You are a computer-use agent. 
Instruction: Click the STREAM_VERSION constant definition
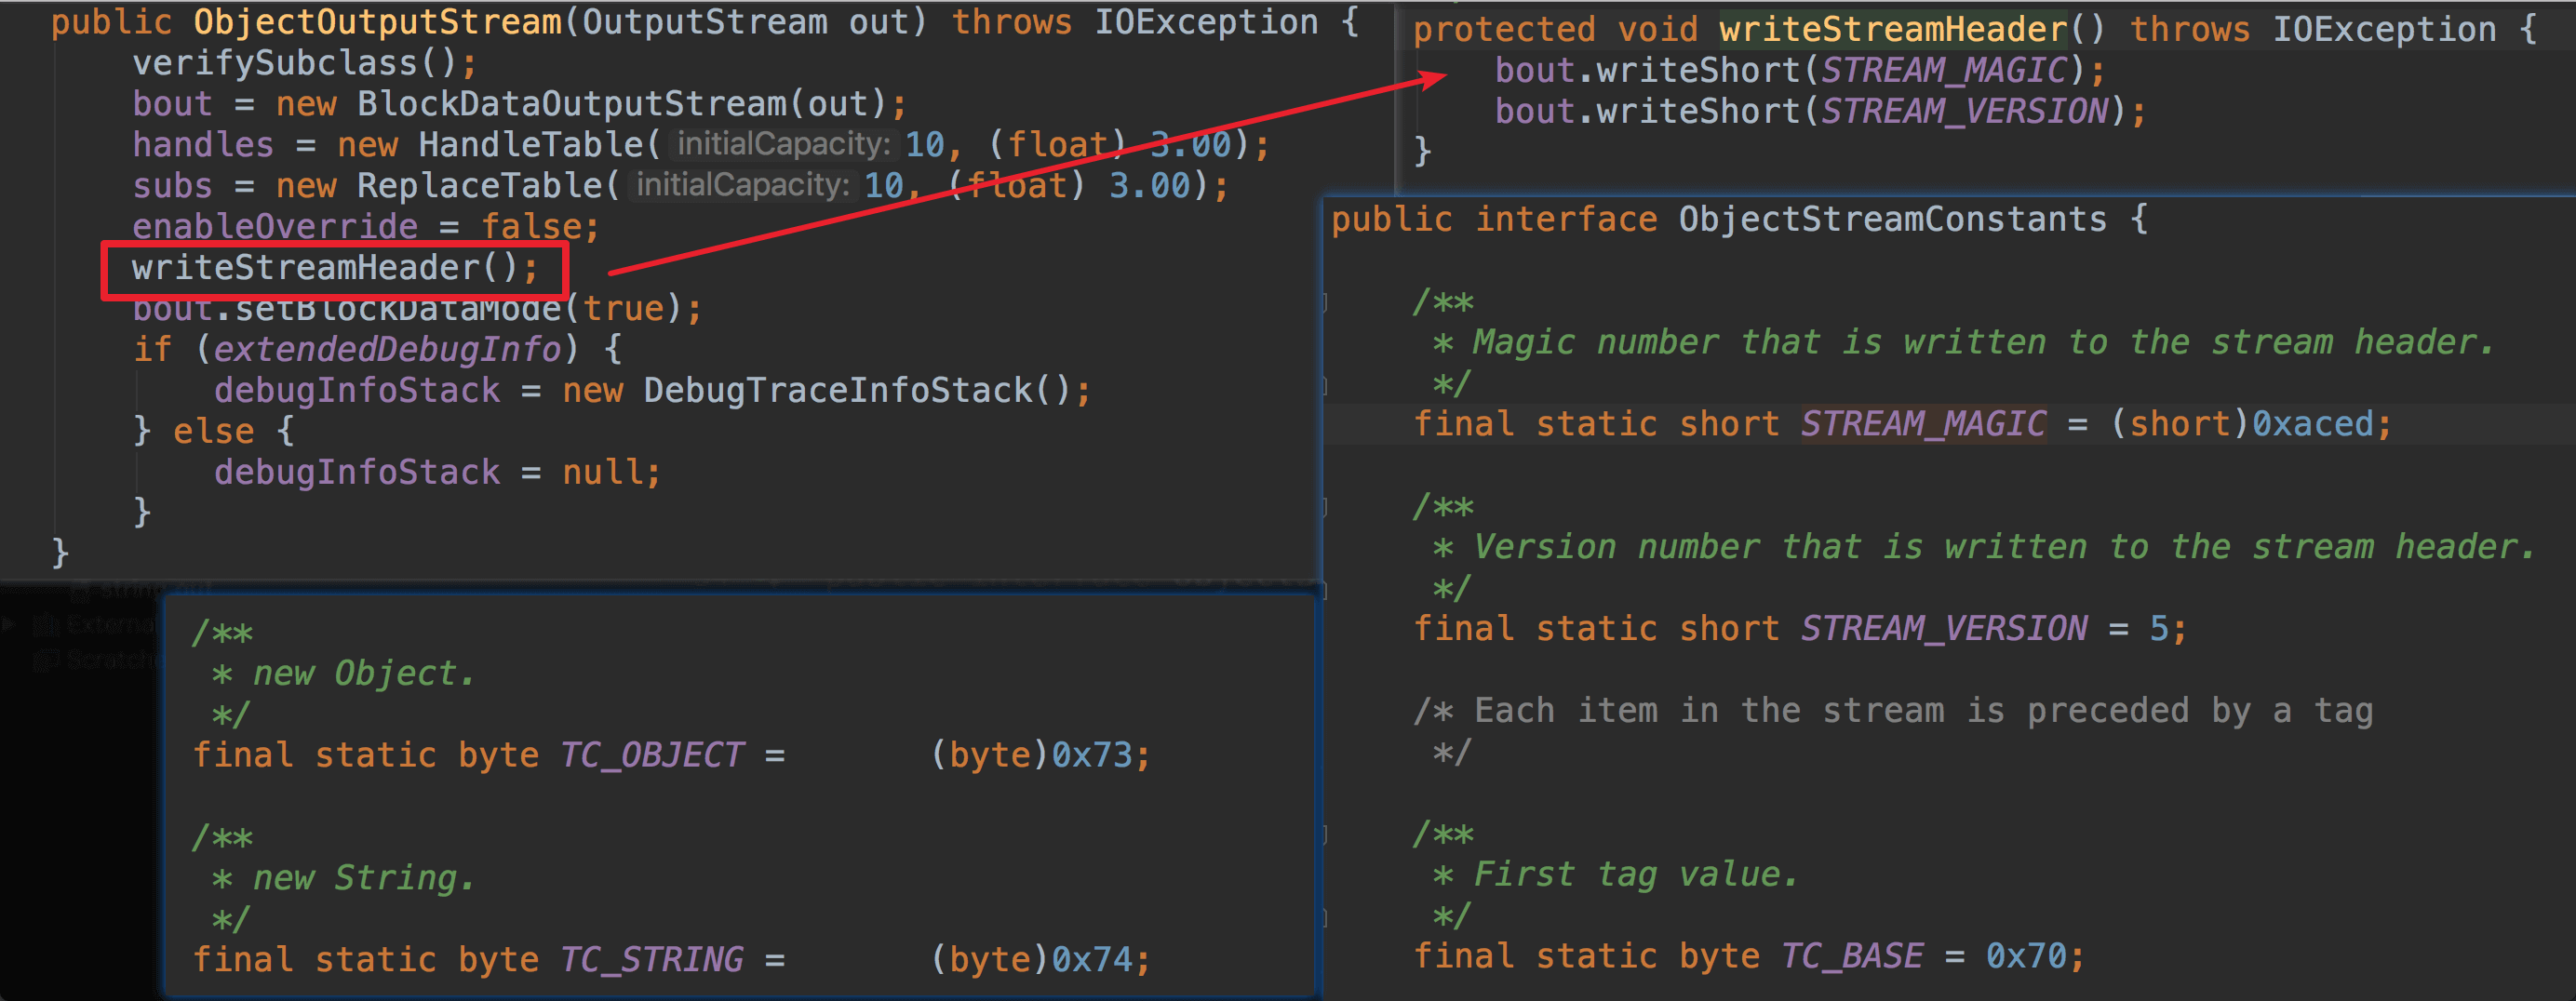[x=1944, y=629]
